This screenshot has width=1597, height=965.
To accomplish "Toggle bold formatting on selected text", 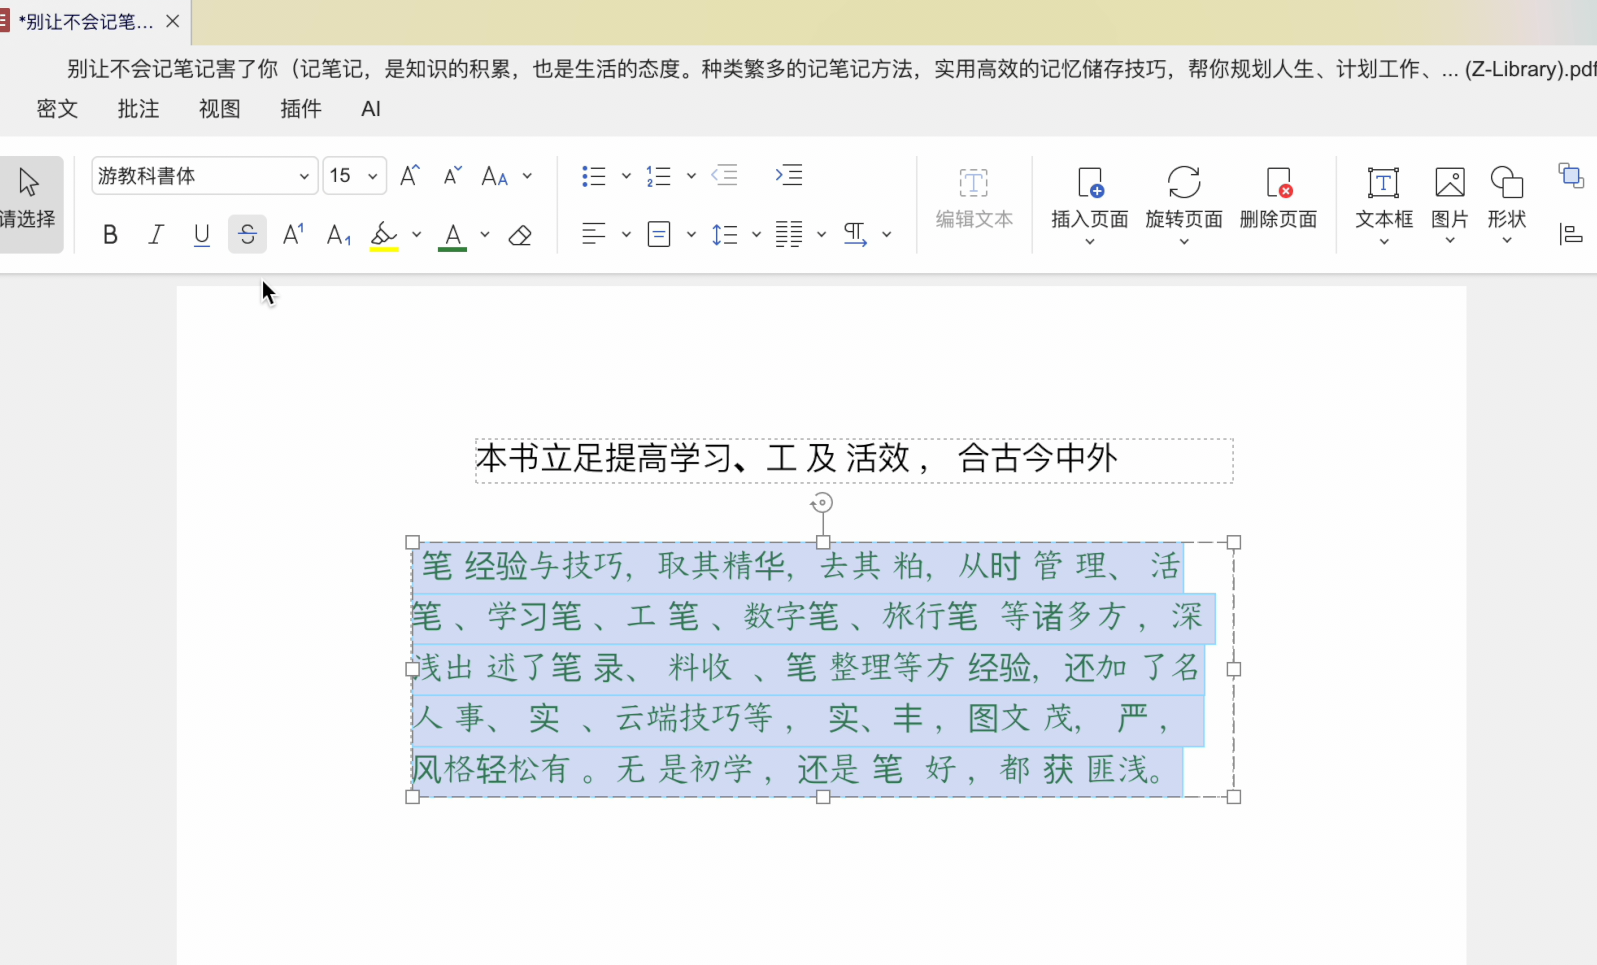I will pos(110,235).
